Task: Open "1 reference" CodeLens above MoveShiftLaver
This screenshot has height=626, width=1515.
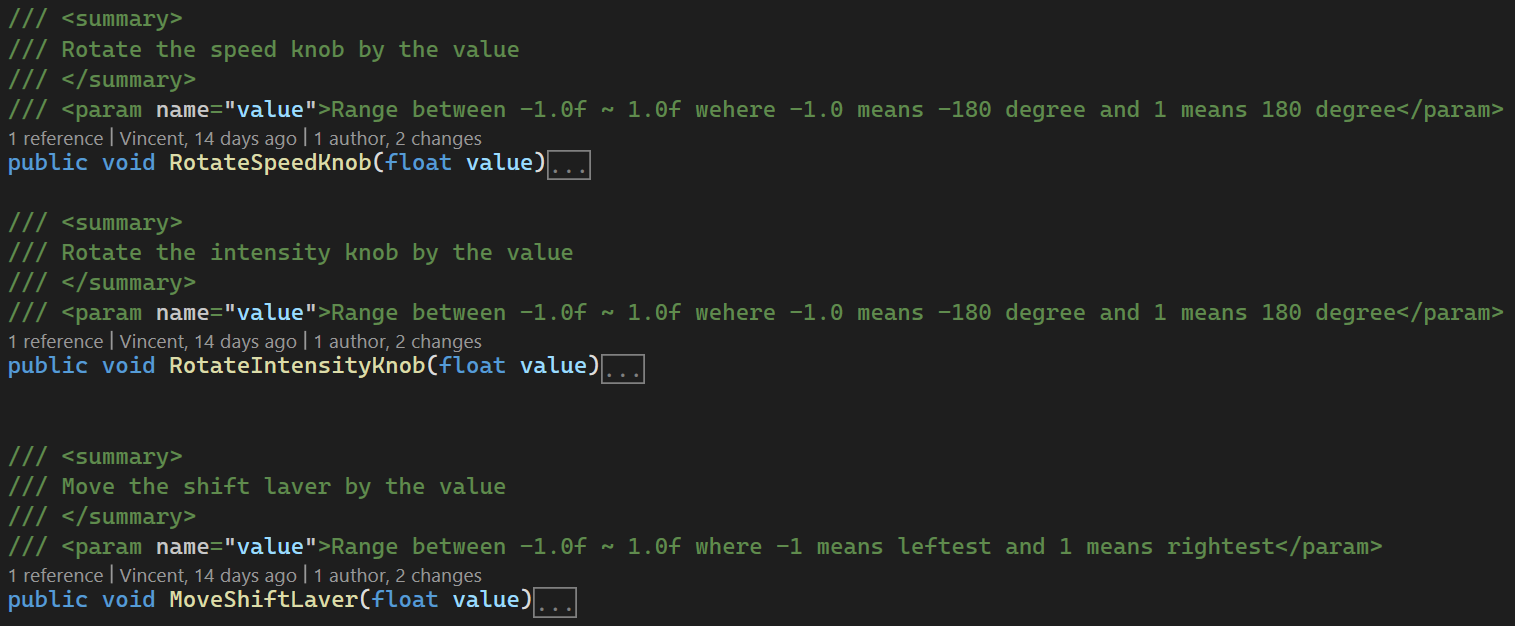Action: pos(55,576)
